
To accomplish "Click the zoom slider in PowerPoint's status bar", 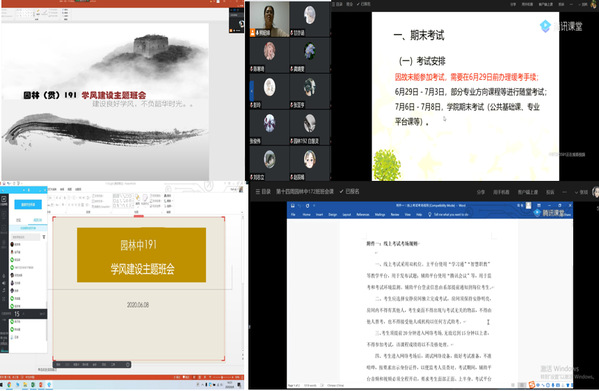I will pyautogui.click(x=222, y=378).
